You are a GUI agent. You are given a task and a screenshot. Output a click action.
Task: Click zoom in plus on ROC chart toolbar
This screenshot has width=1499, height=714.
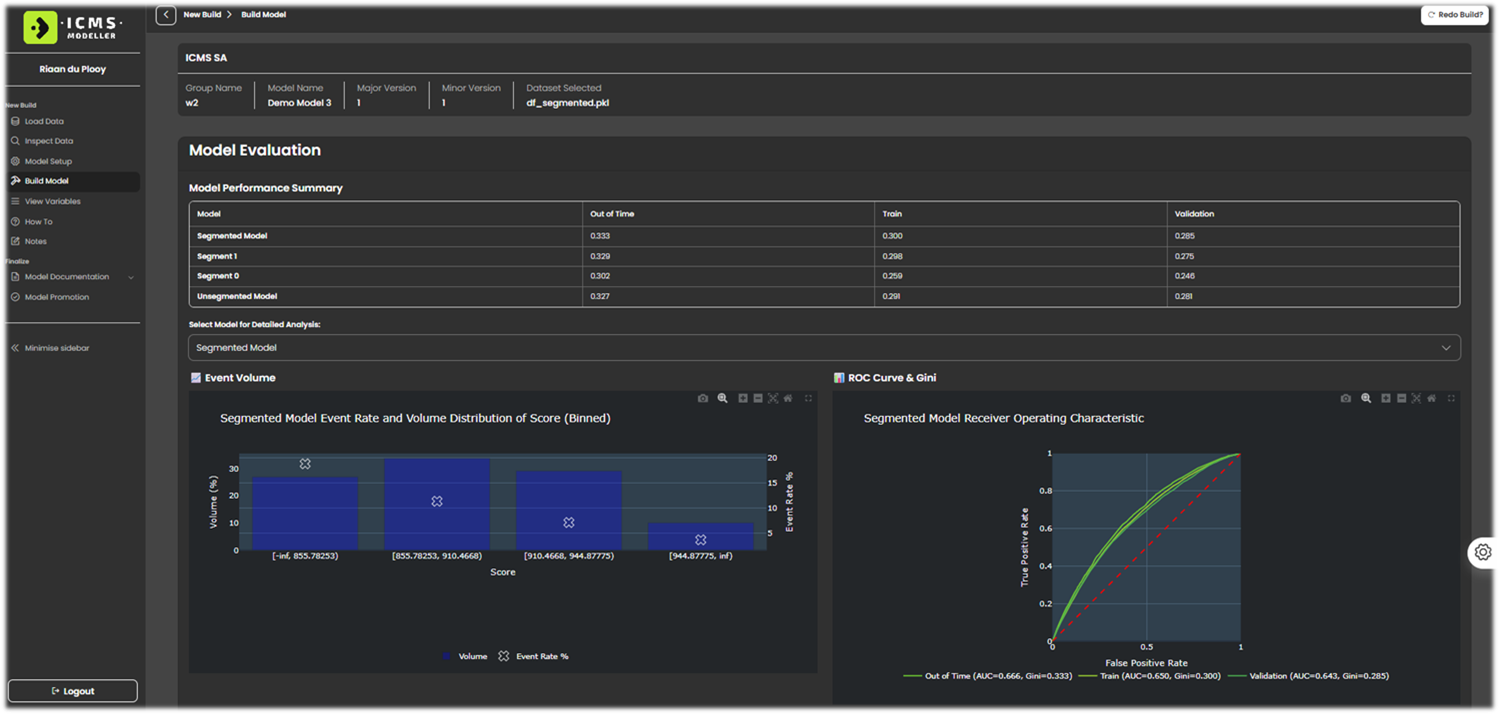coord(1385,398)
